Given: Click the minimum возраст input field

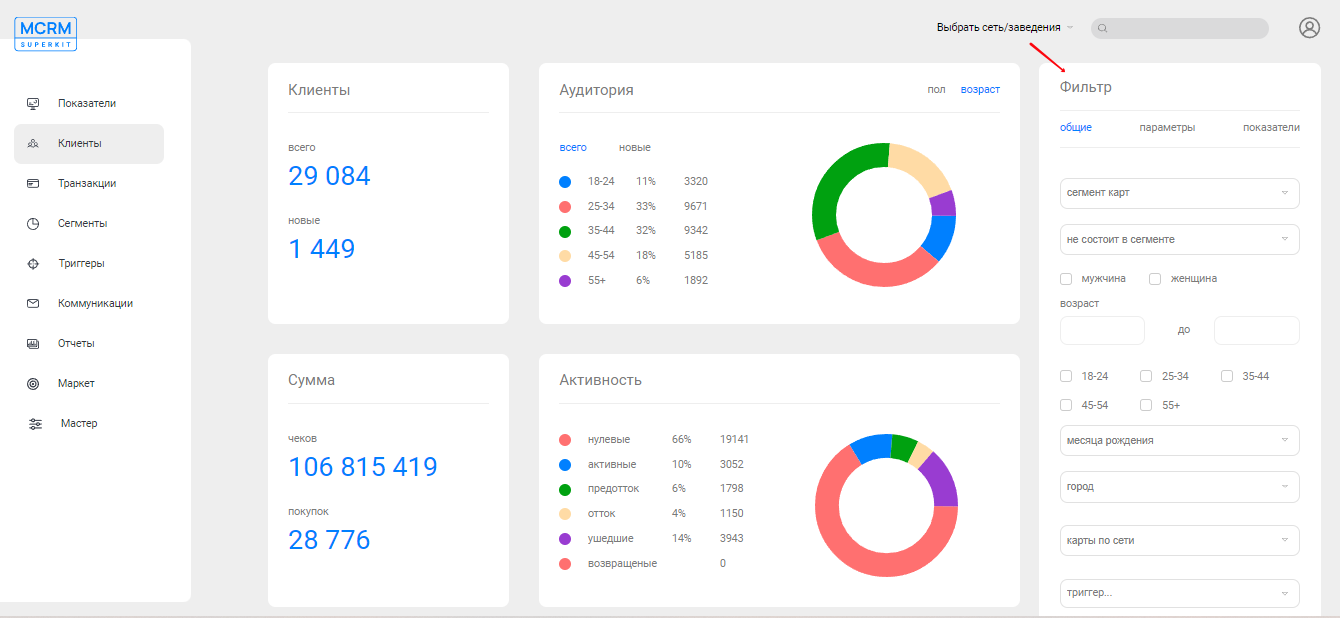Looking at the screenshot, I should coord(1102,330).
